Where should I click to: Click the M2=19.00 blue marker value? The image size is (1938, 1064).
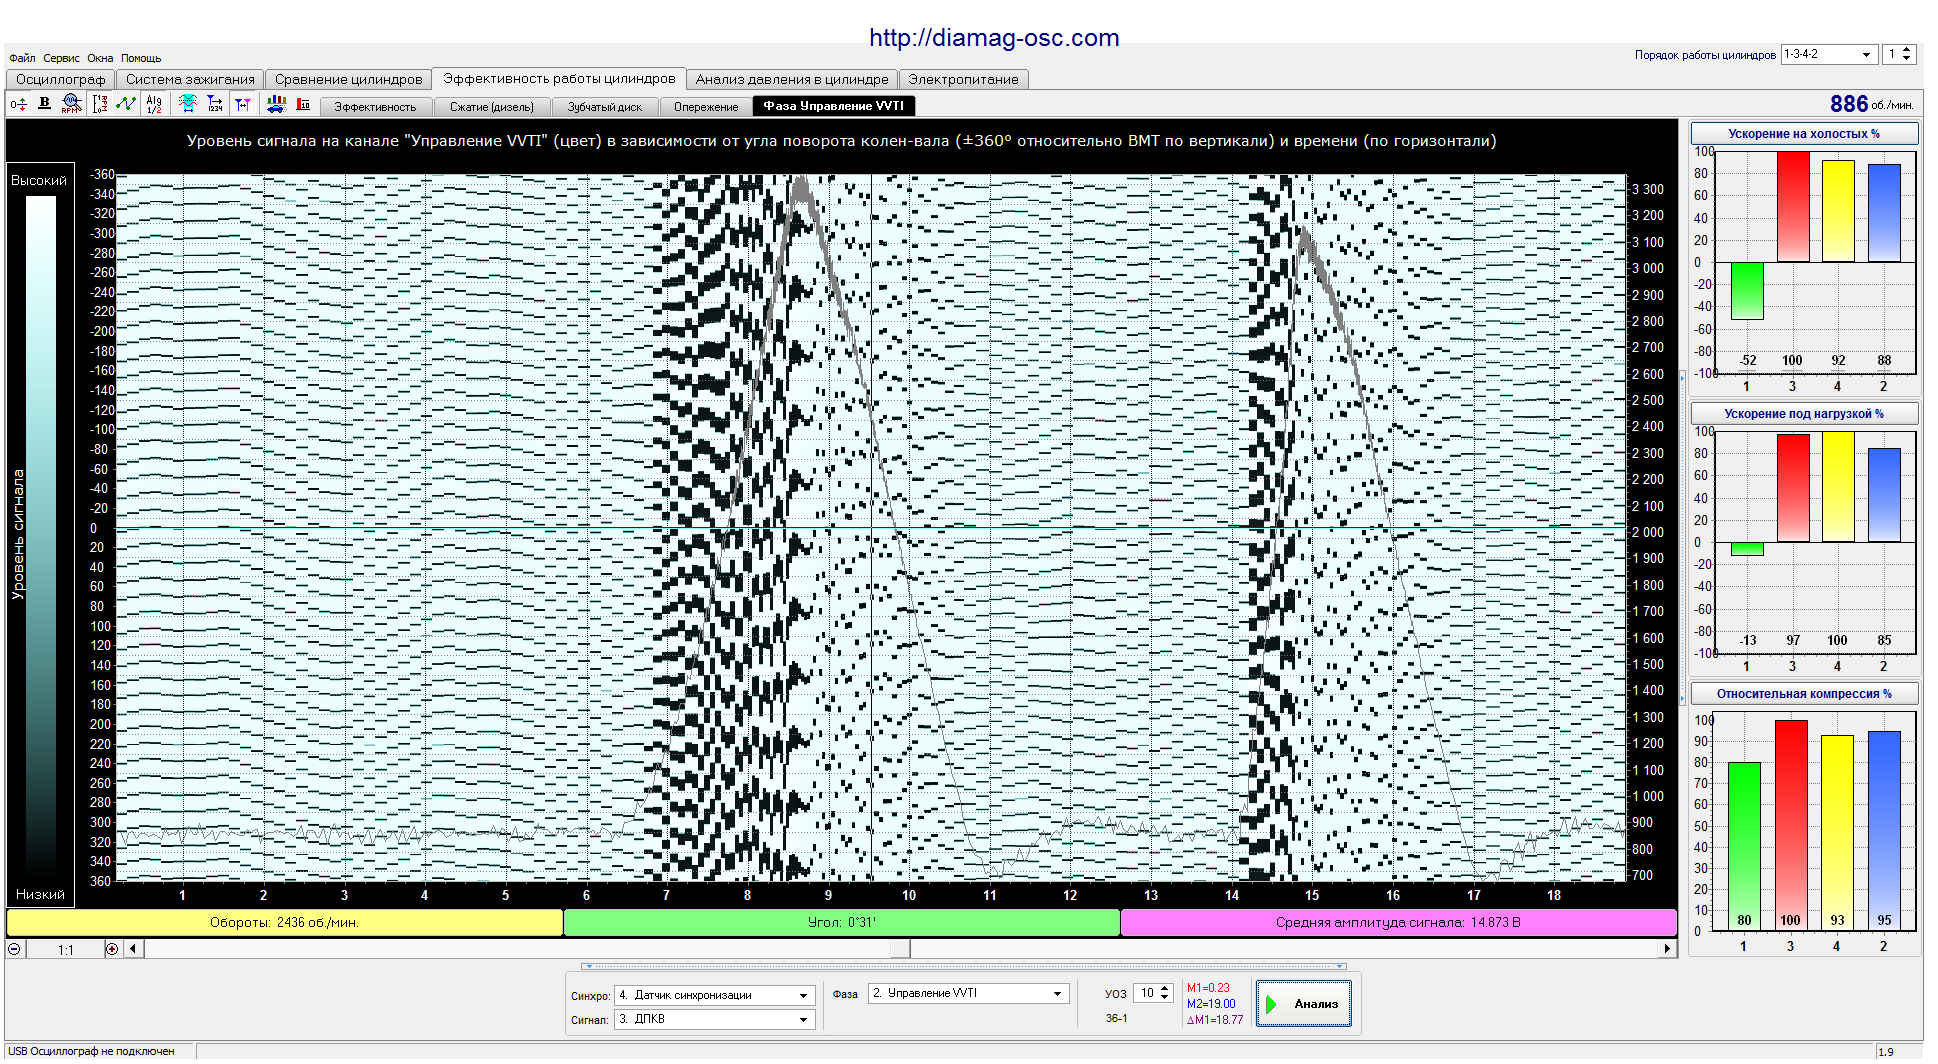[1211, 1004]
